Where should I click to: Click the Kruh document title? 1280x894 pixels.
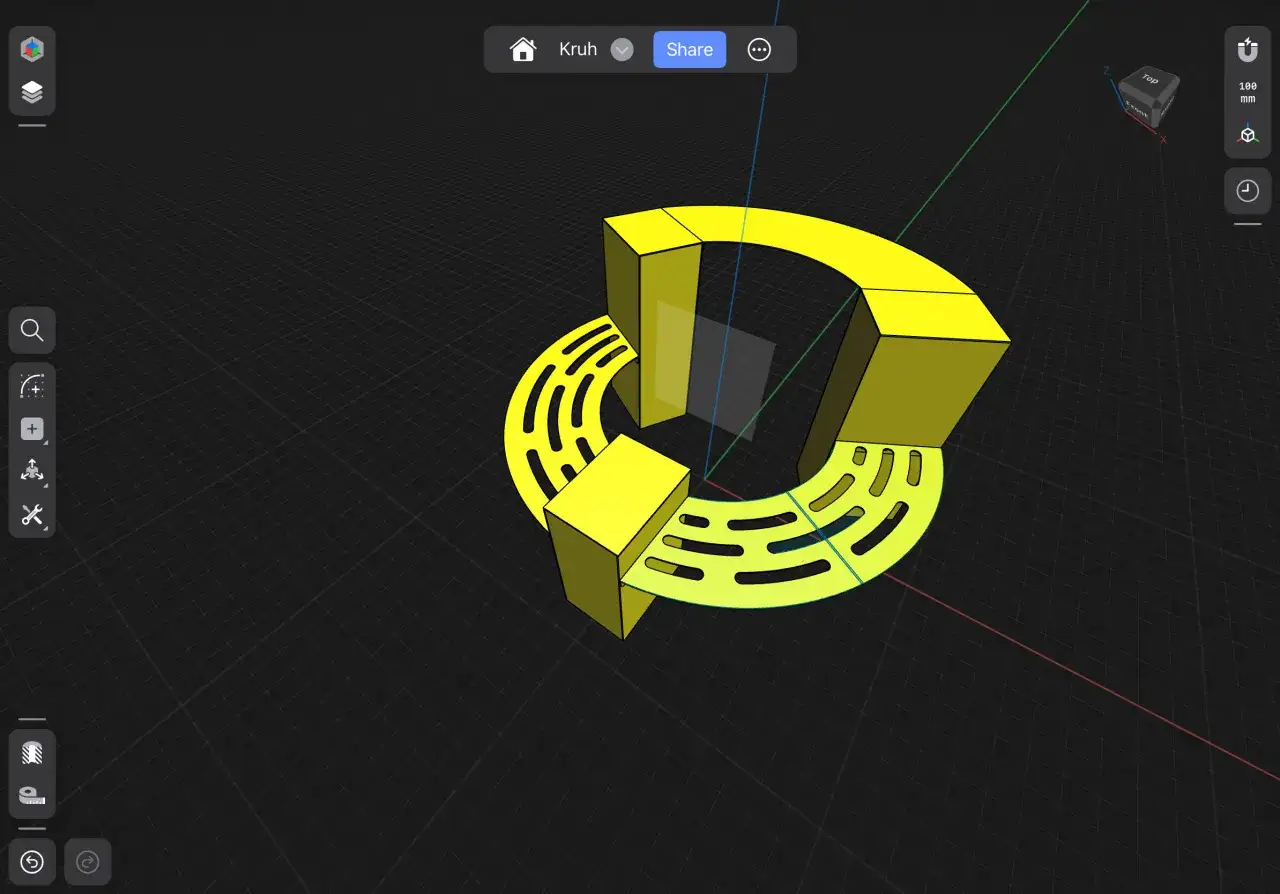point(578,50)
